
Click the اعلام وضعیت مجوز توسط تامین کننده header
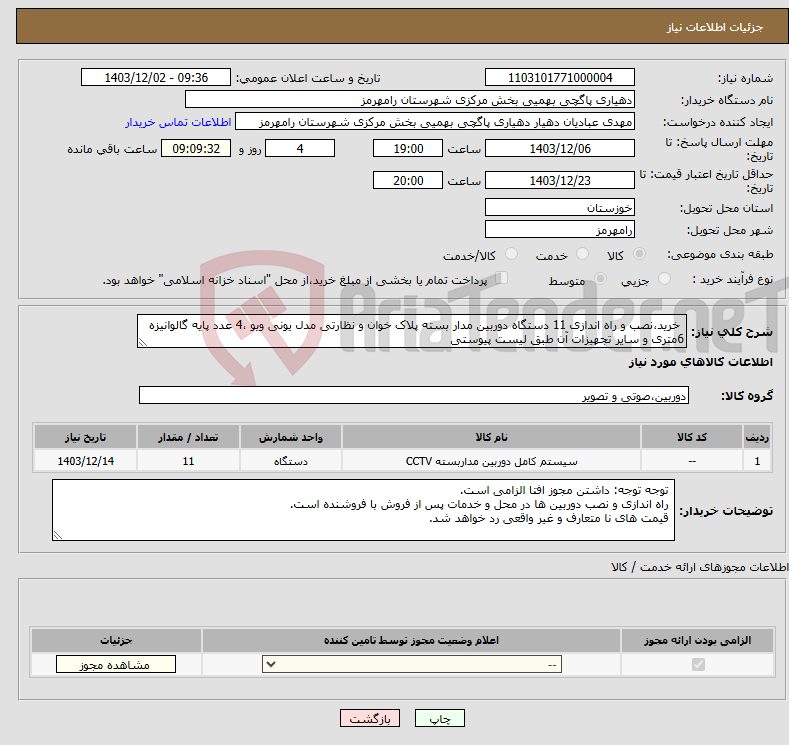pos(411,640)
